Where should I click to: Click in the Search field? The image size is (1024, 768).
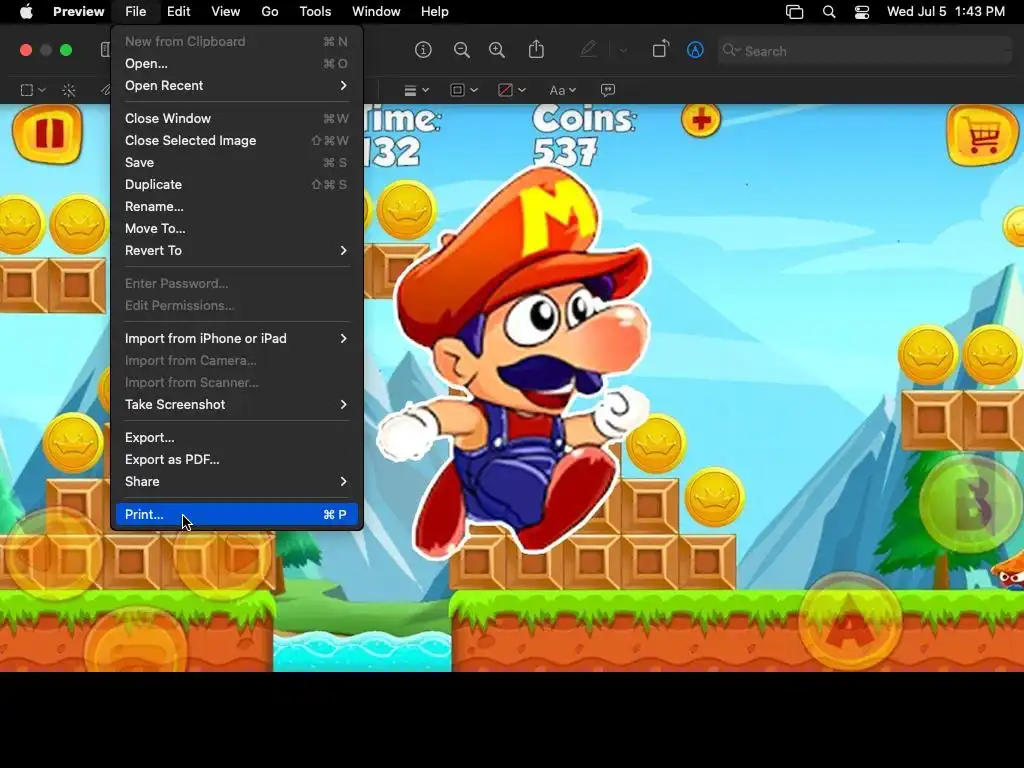click(x=865, y=51)
